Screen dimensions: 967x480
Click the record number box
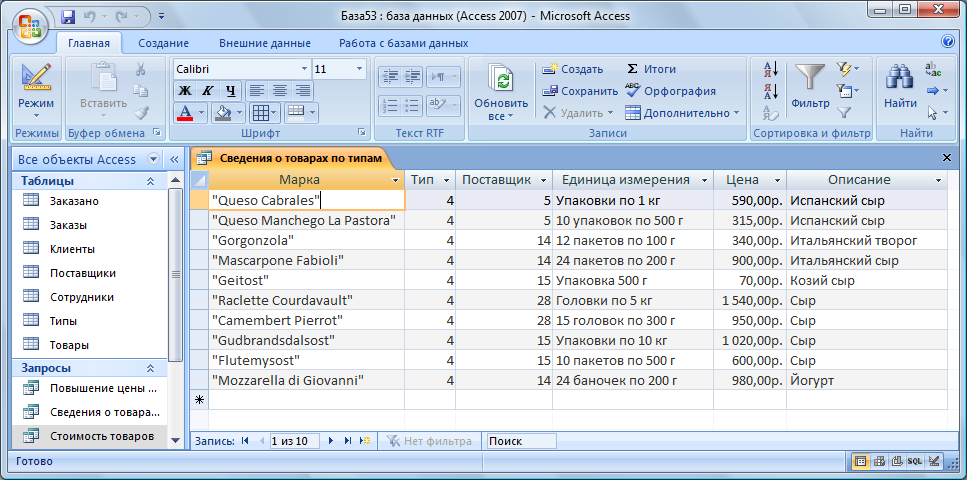click(x=294, y=441)
